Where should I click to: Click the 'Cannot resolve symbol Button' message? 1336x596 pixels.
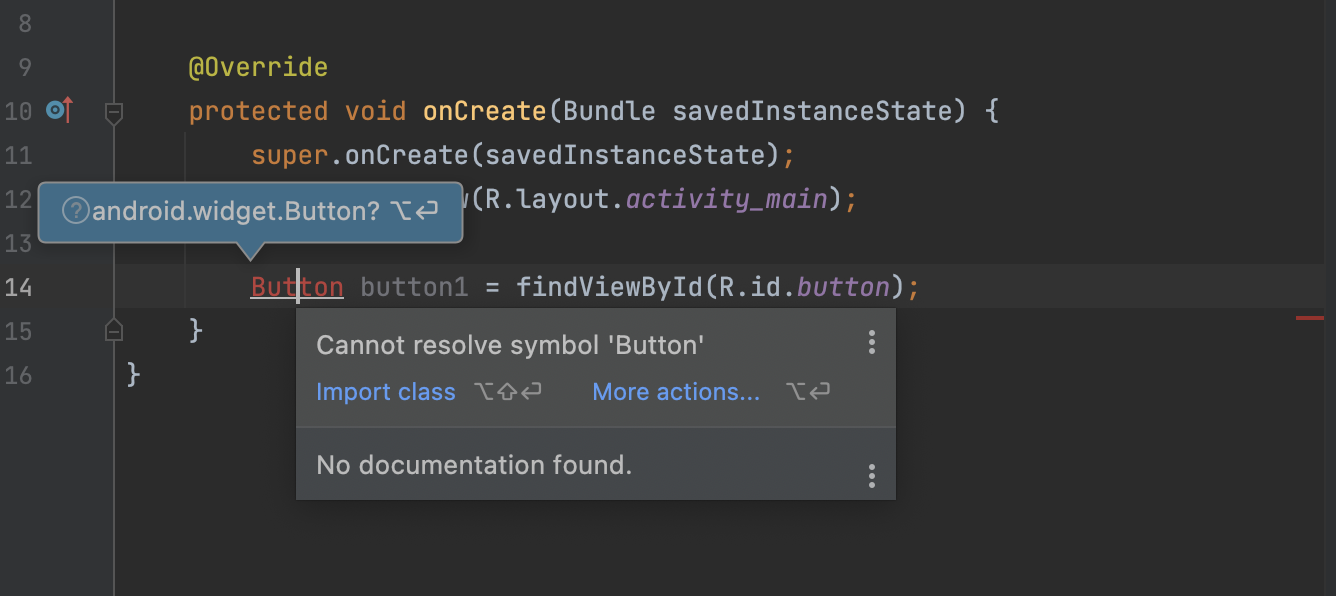pyautogui.click(x=511, y=343)
